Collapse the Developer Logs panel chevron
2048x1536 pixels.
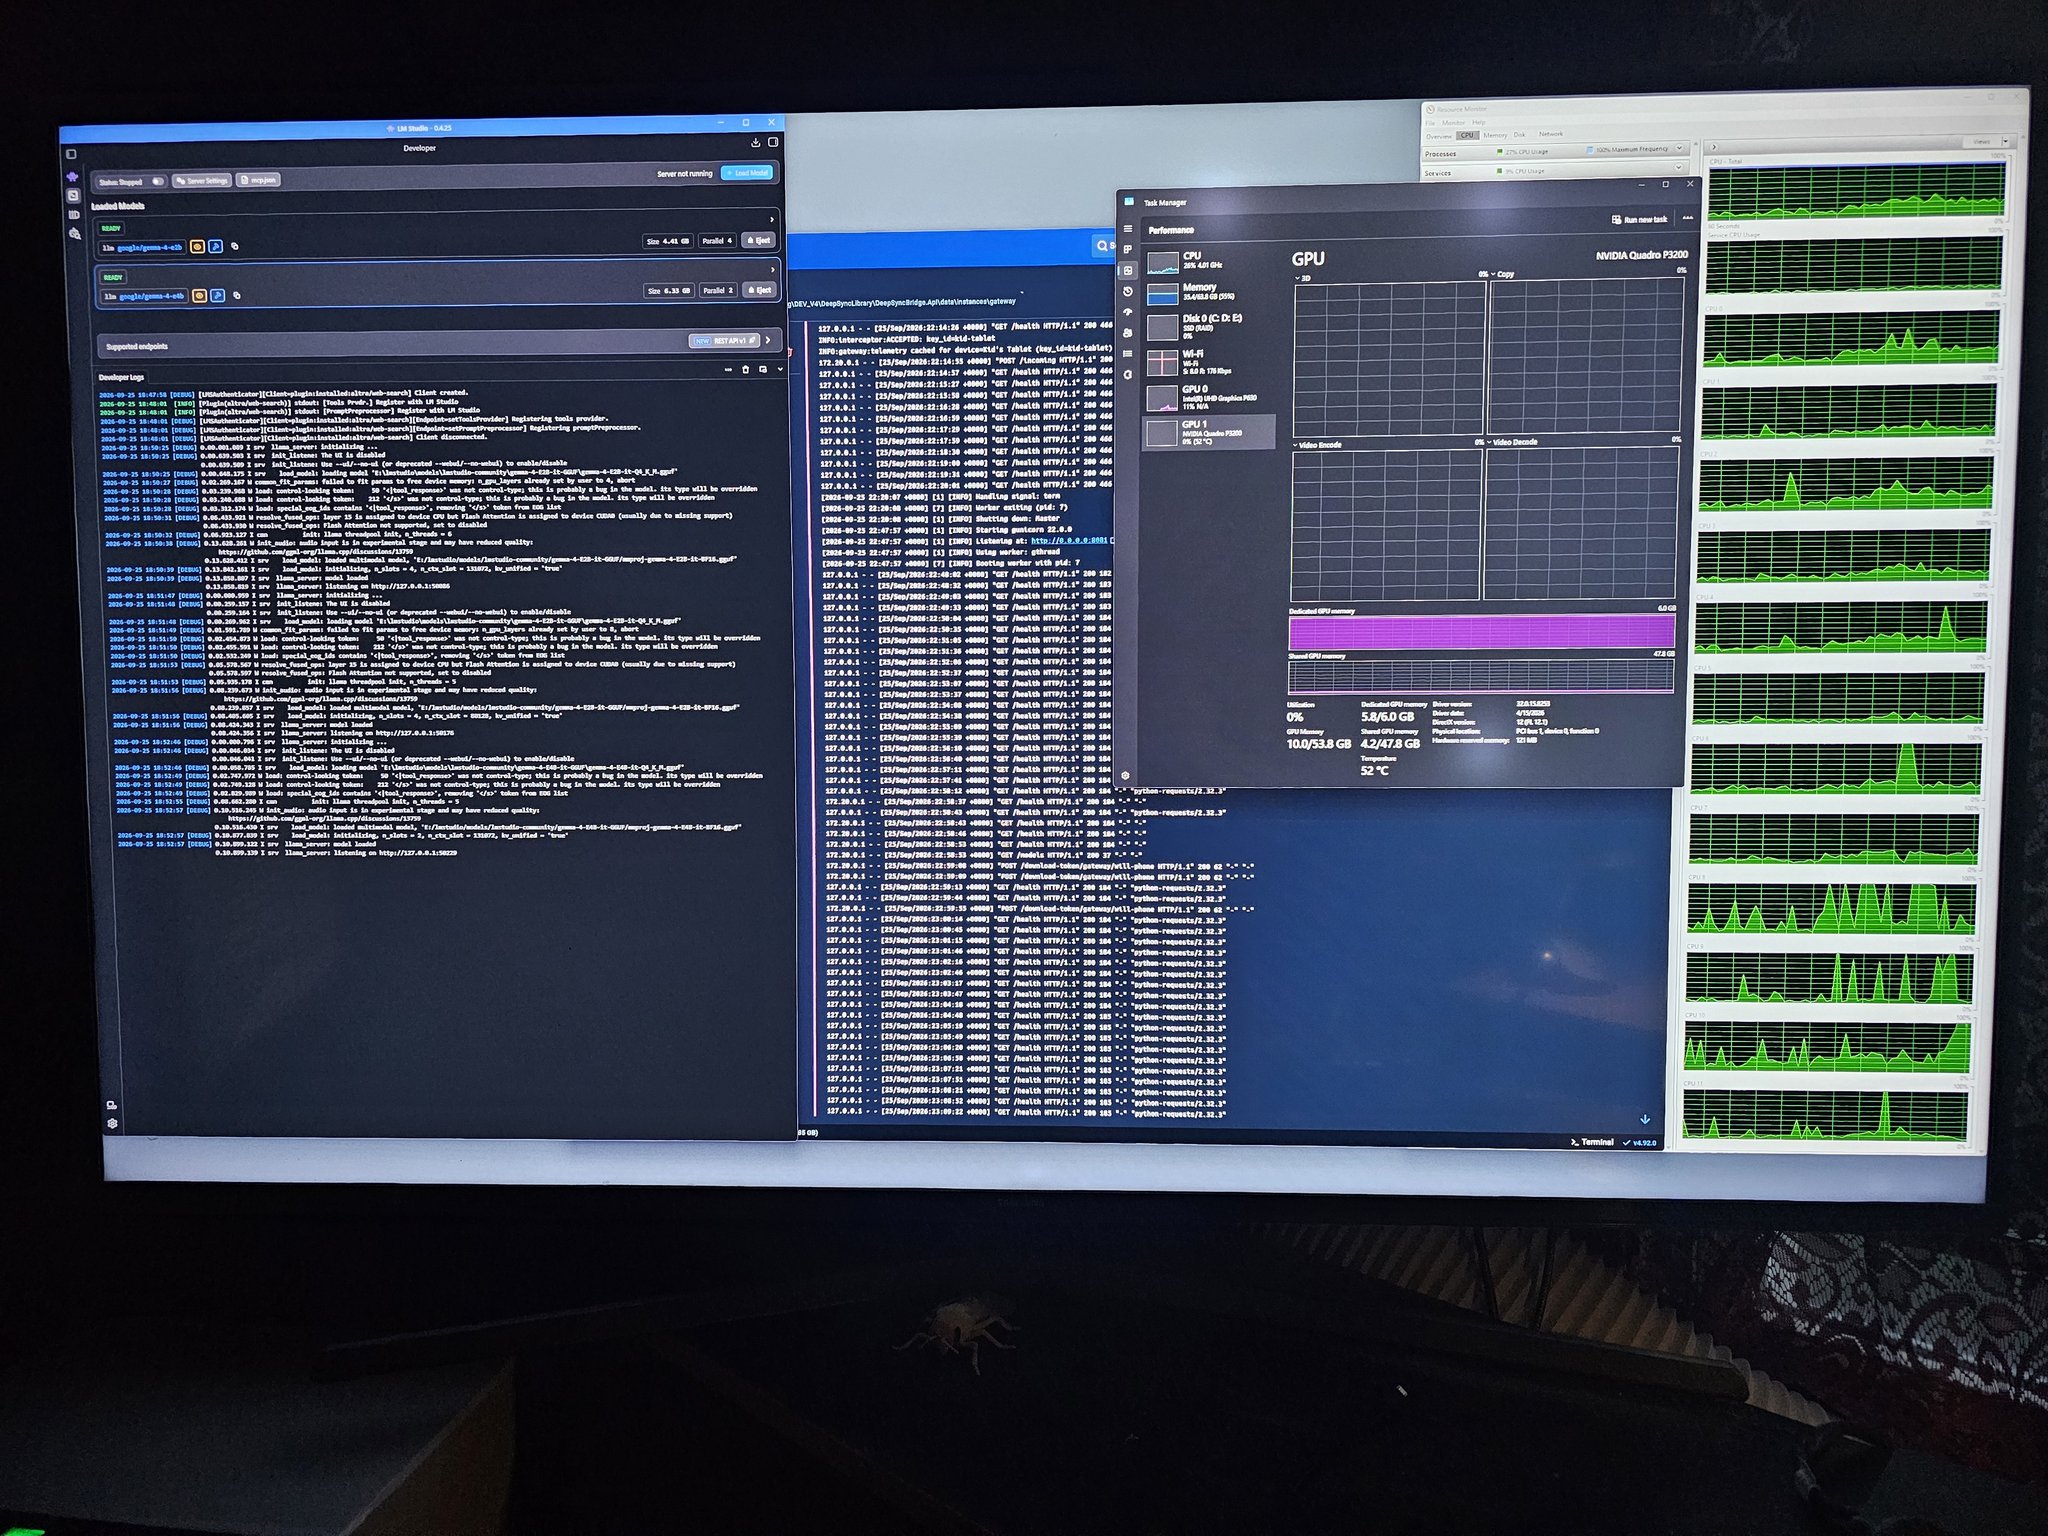click(x=780, y=369)
